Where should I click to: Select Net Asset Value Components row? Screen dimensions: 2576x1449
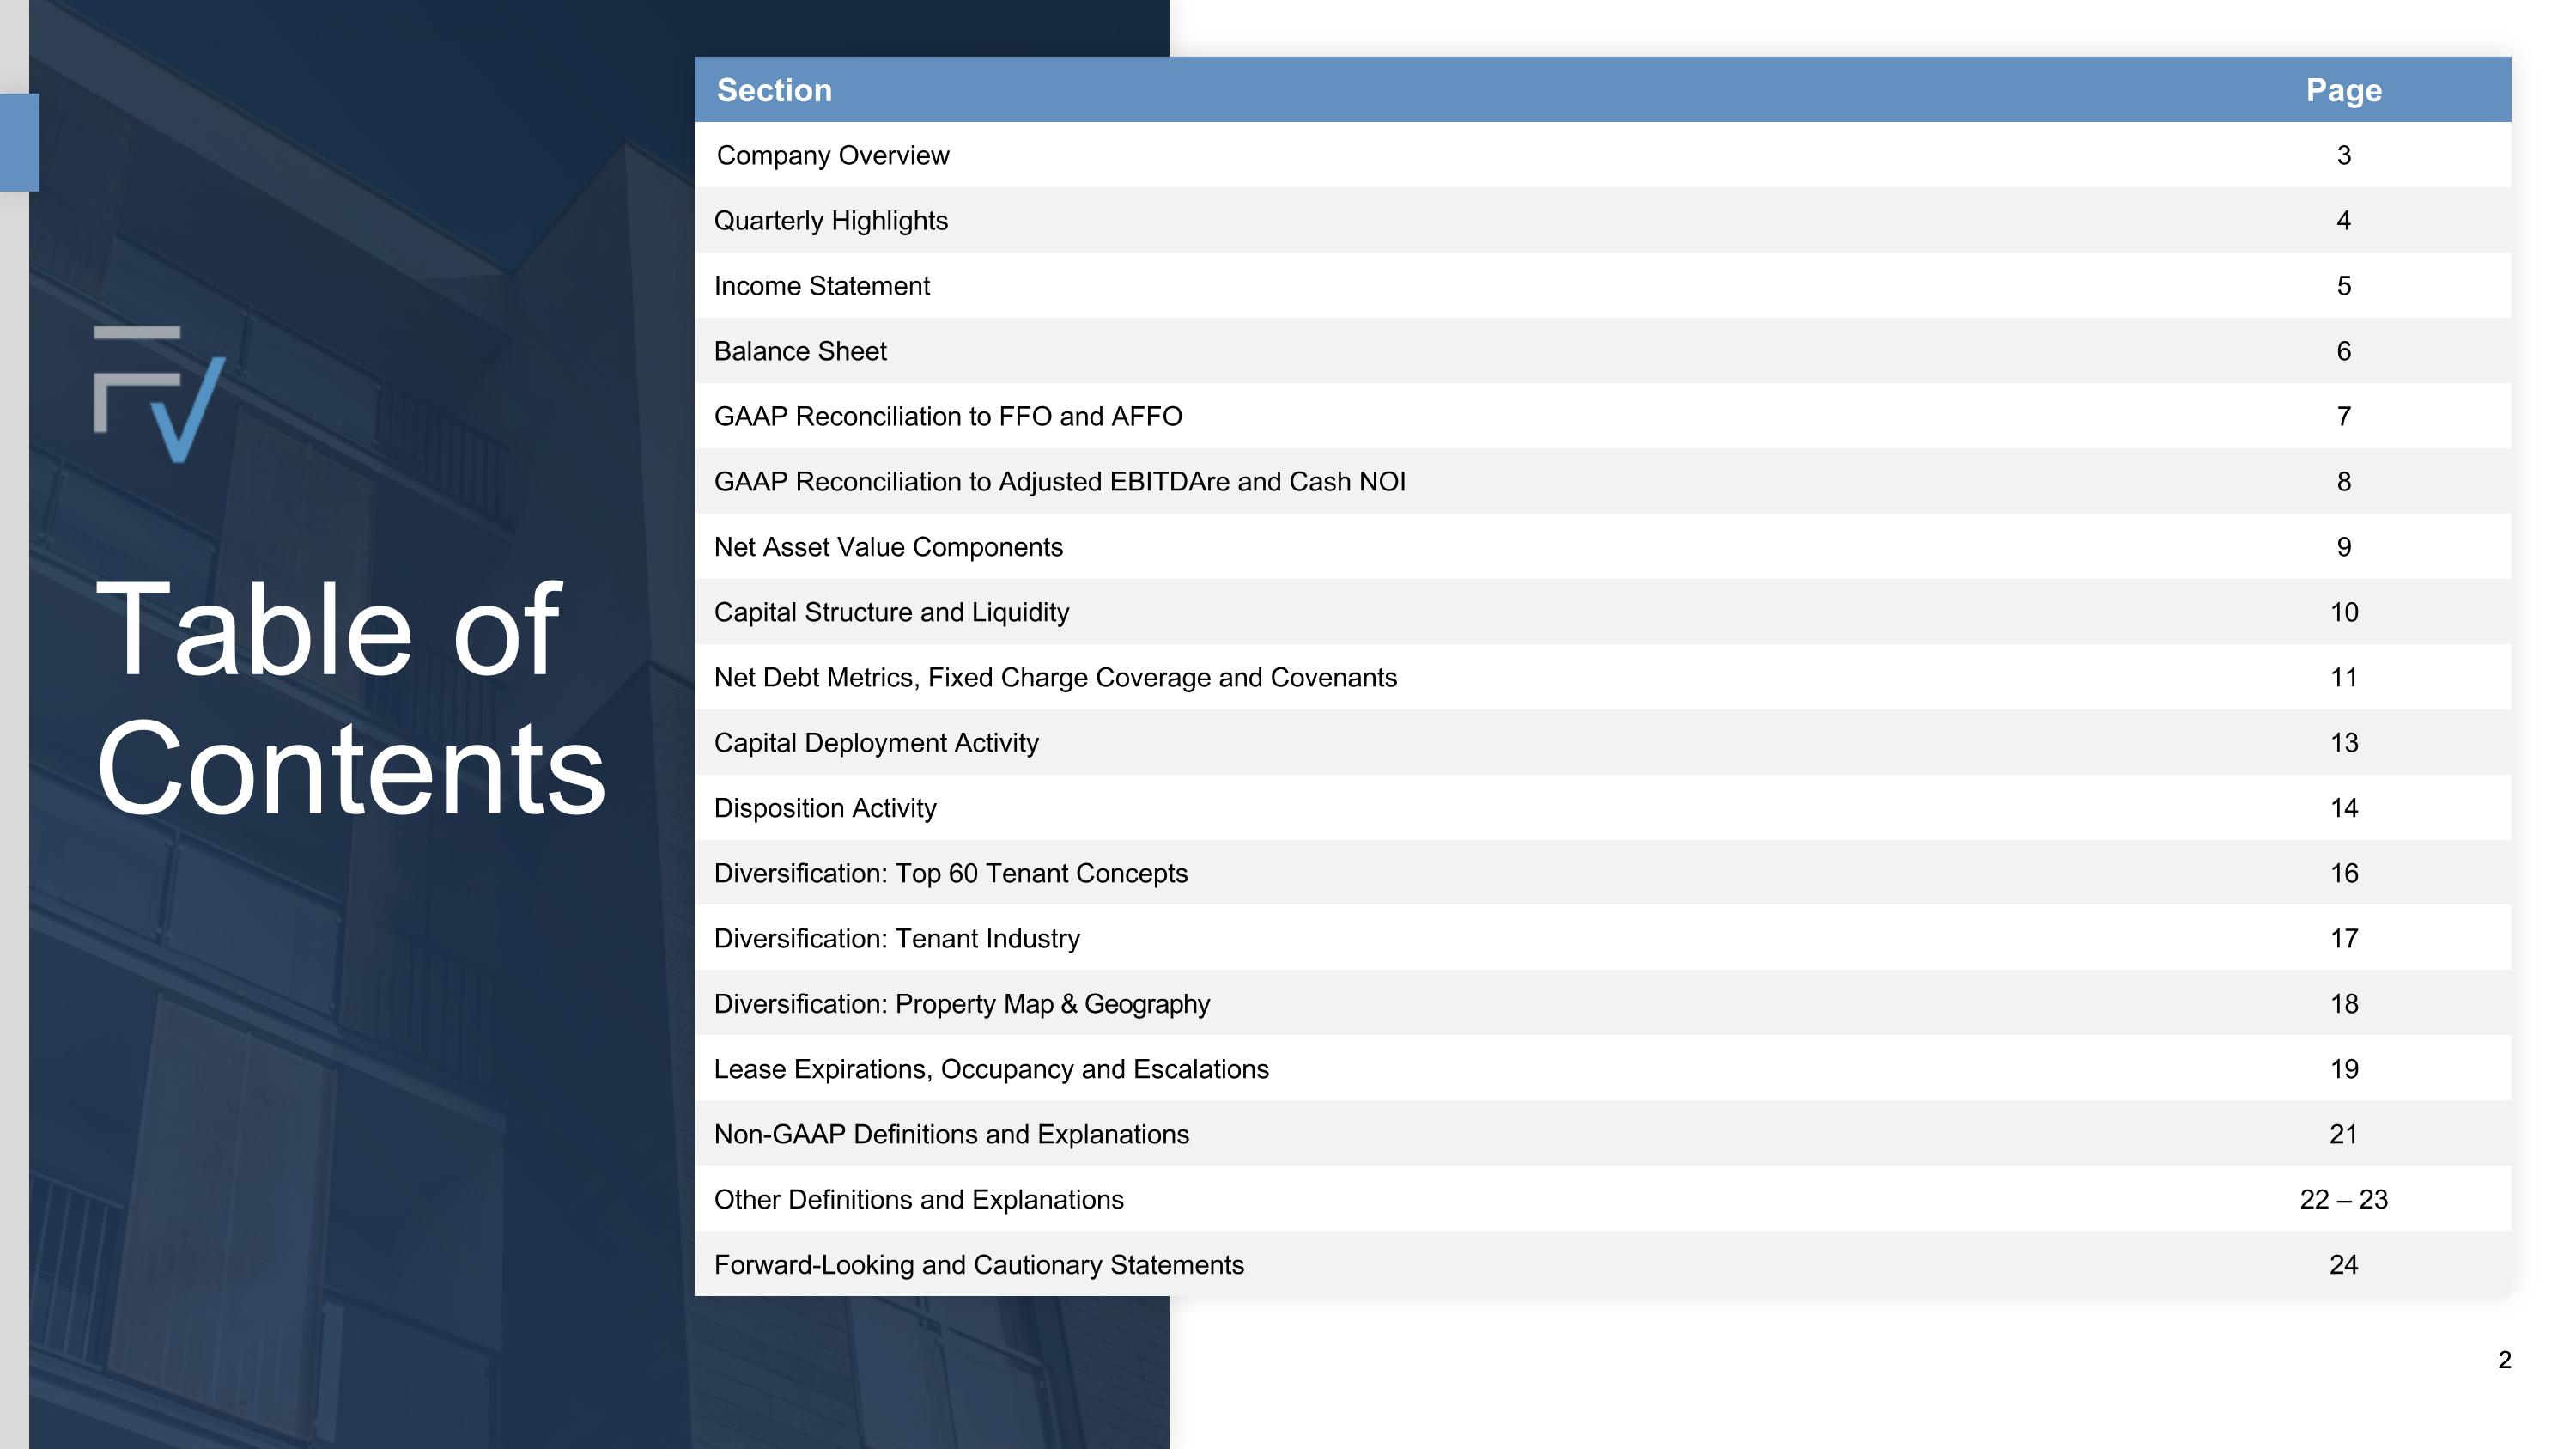point(888,547)
